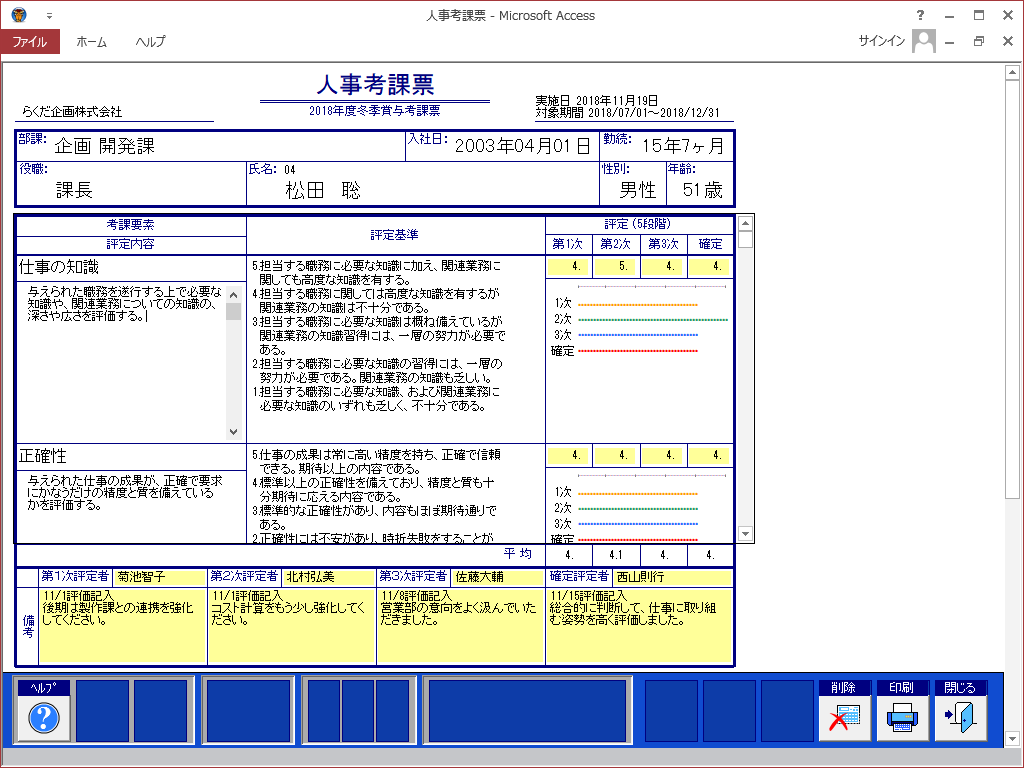The width and height of the screenshot is (1024, 768).
Task: Click the main window scroll down arrow
Action: [1012, 739]
